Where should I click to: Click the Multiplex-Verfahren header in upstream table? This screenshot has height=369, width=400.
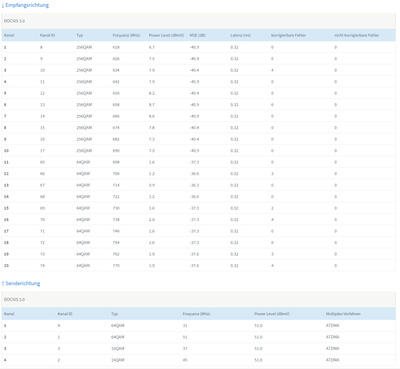[x=343, y=314]
